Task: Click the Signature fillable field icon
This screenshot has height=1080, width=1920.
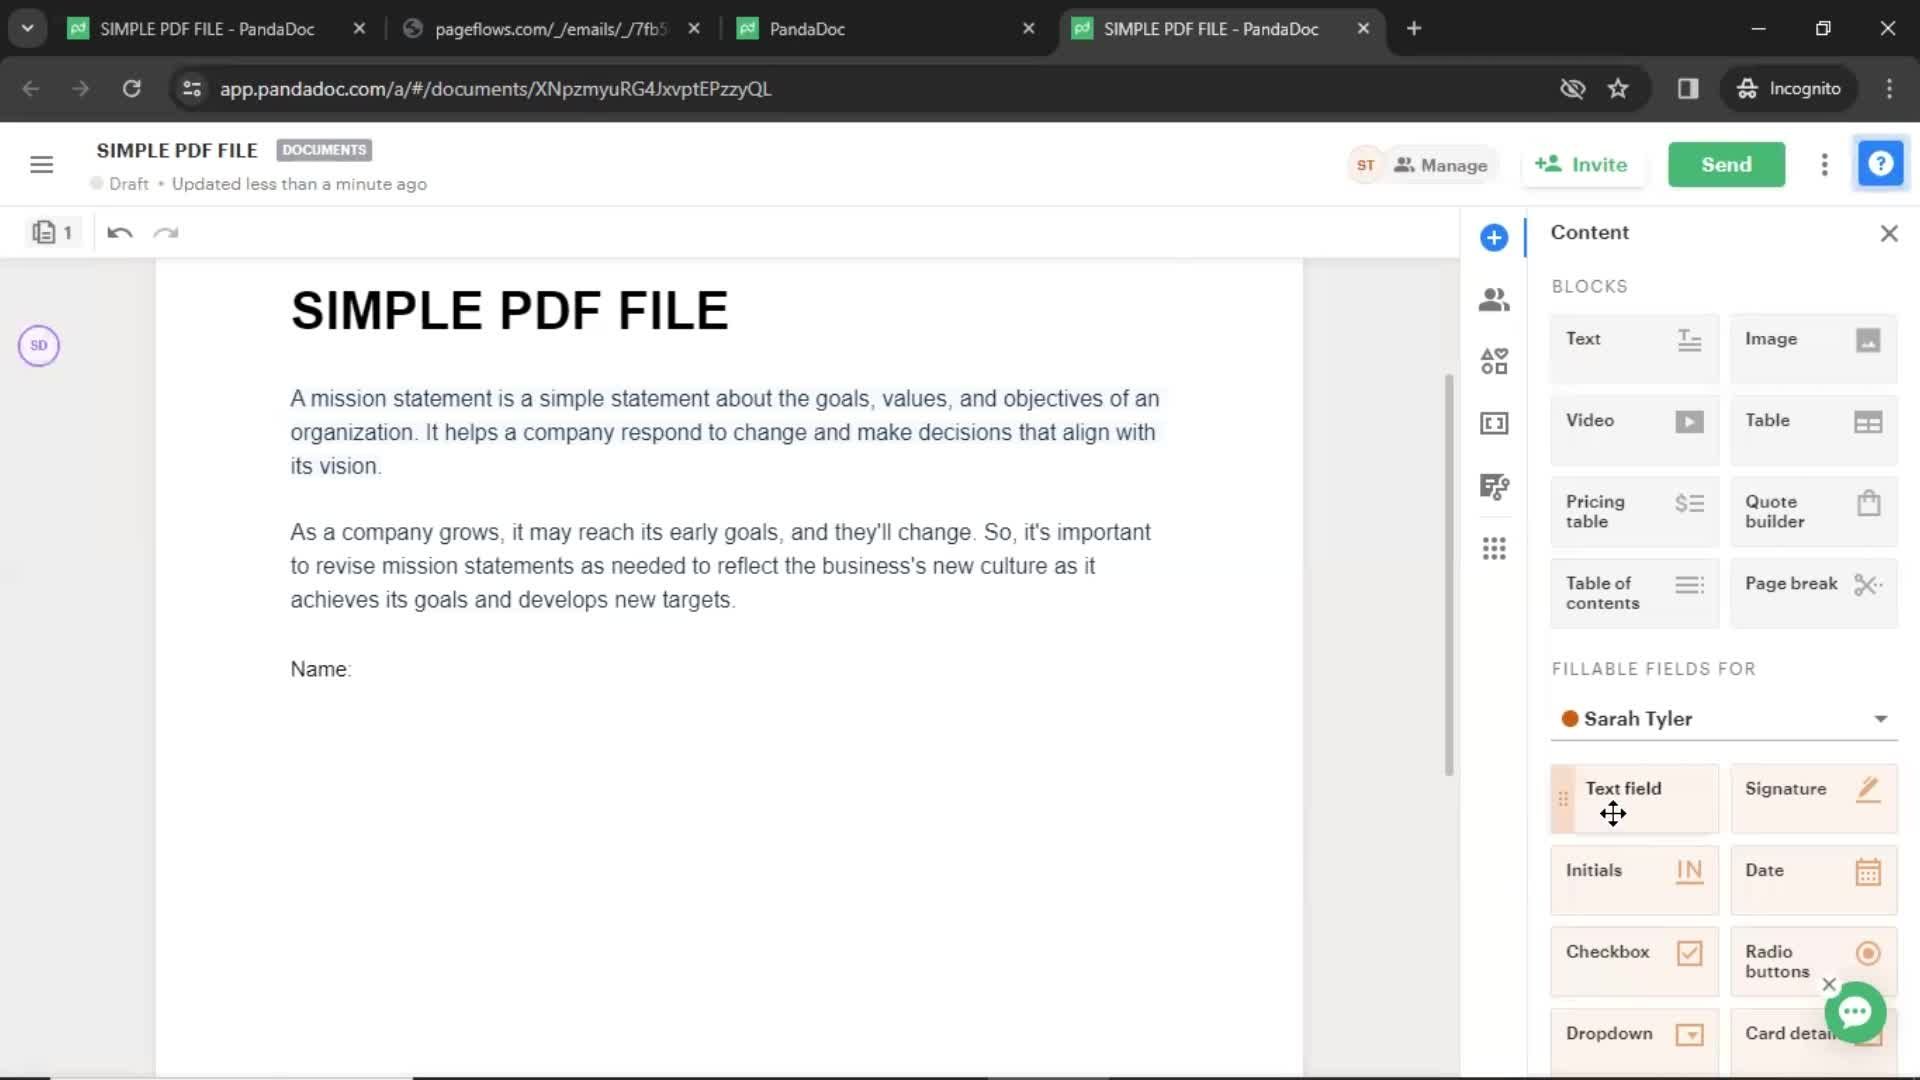Action: [x=1871, y=789]
